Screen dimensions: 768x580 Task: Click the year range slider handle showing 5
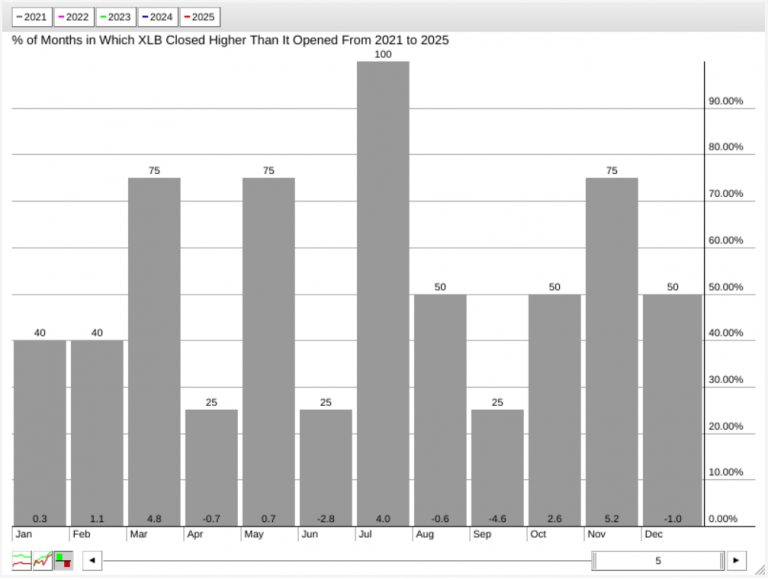[658, 560]
